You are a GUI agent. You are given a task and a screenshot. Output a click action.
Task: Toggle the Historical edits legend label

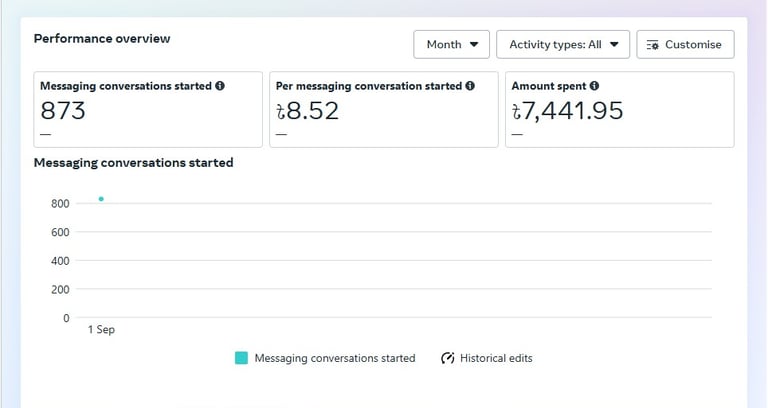[x=496, y=358]
